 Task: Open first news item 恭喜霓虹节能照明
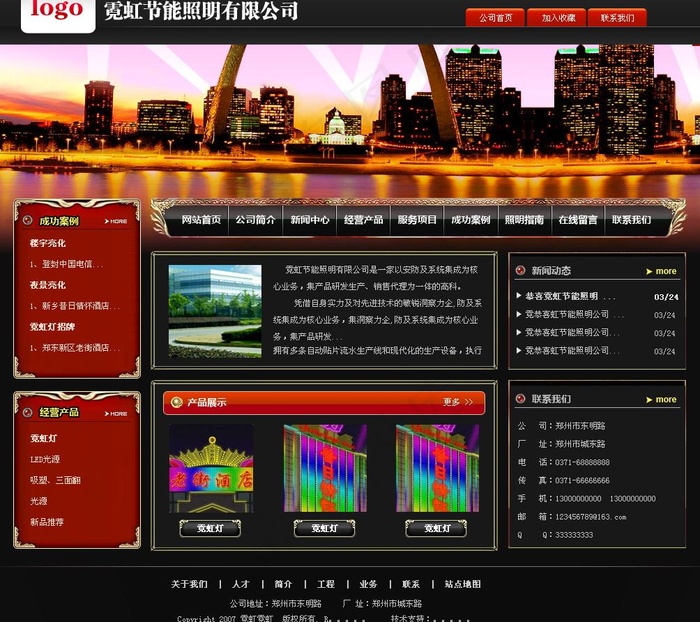[x=571, y=296]
